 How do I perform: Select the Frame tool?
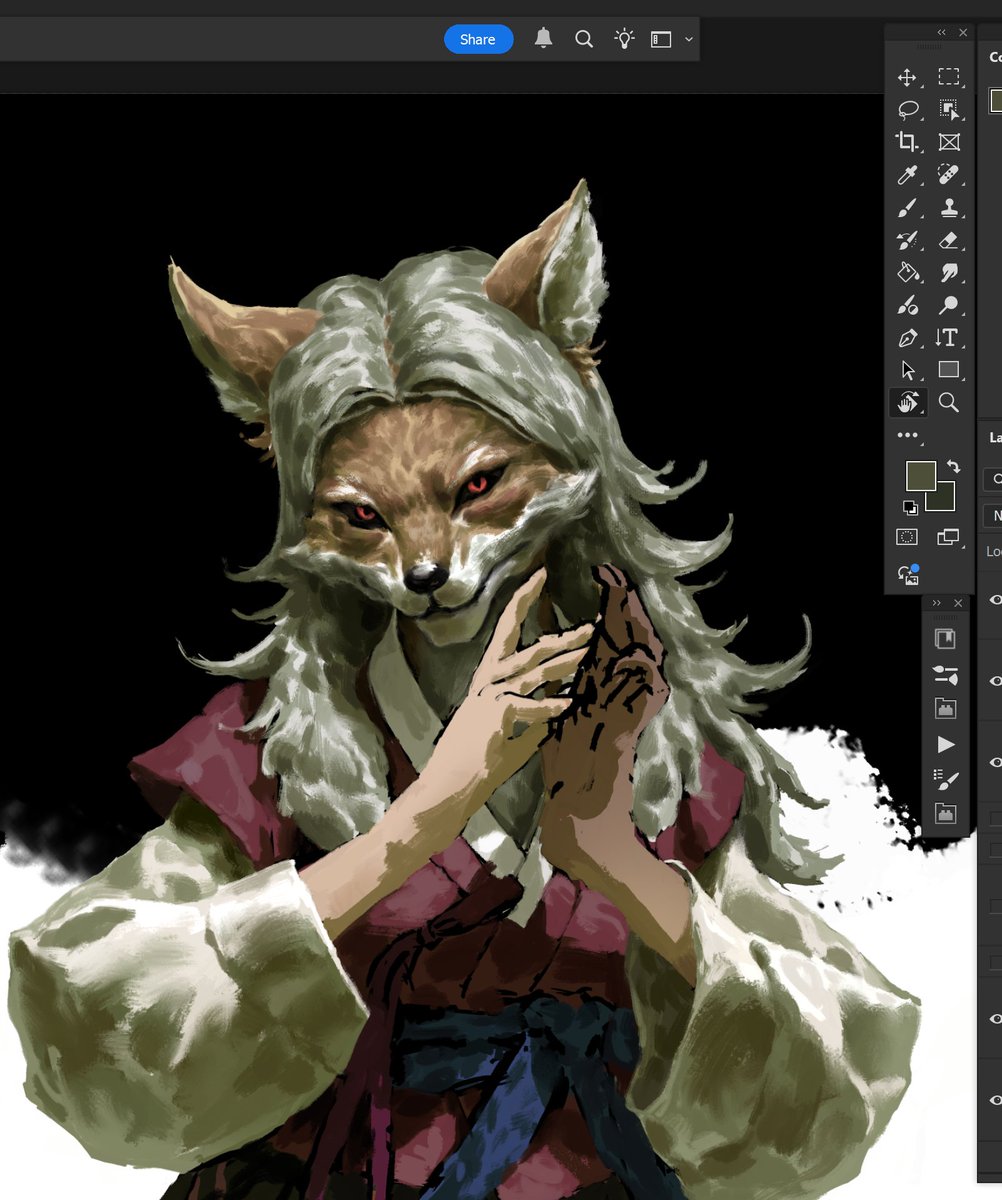948,142
